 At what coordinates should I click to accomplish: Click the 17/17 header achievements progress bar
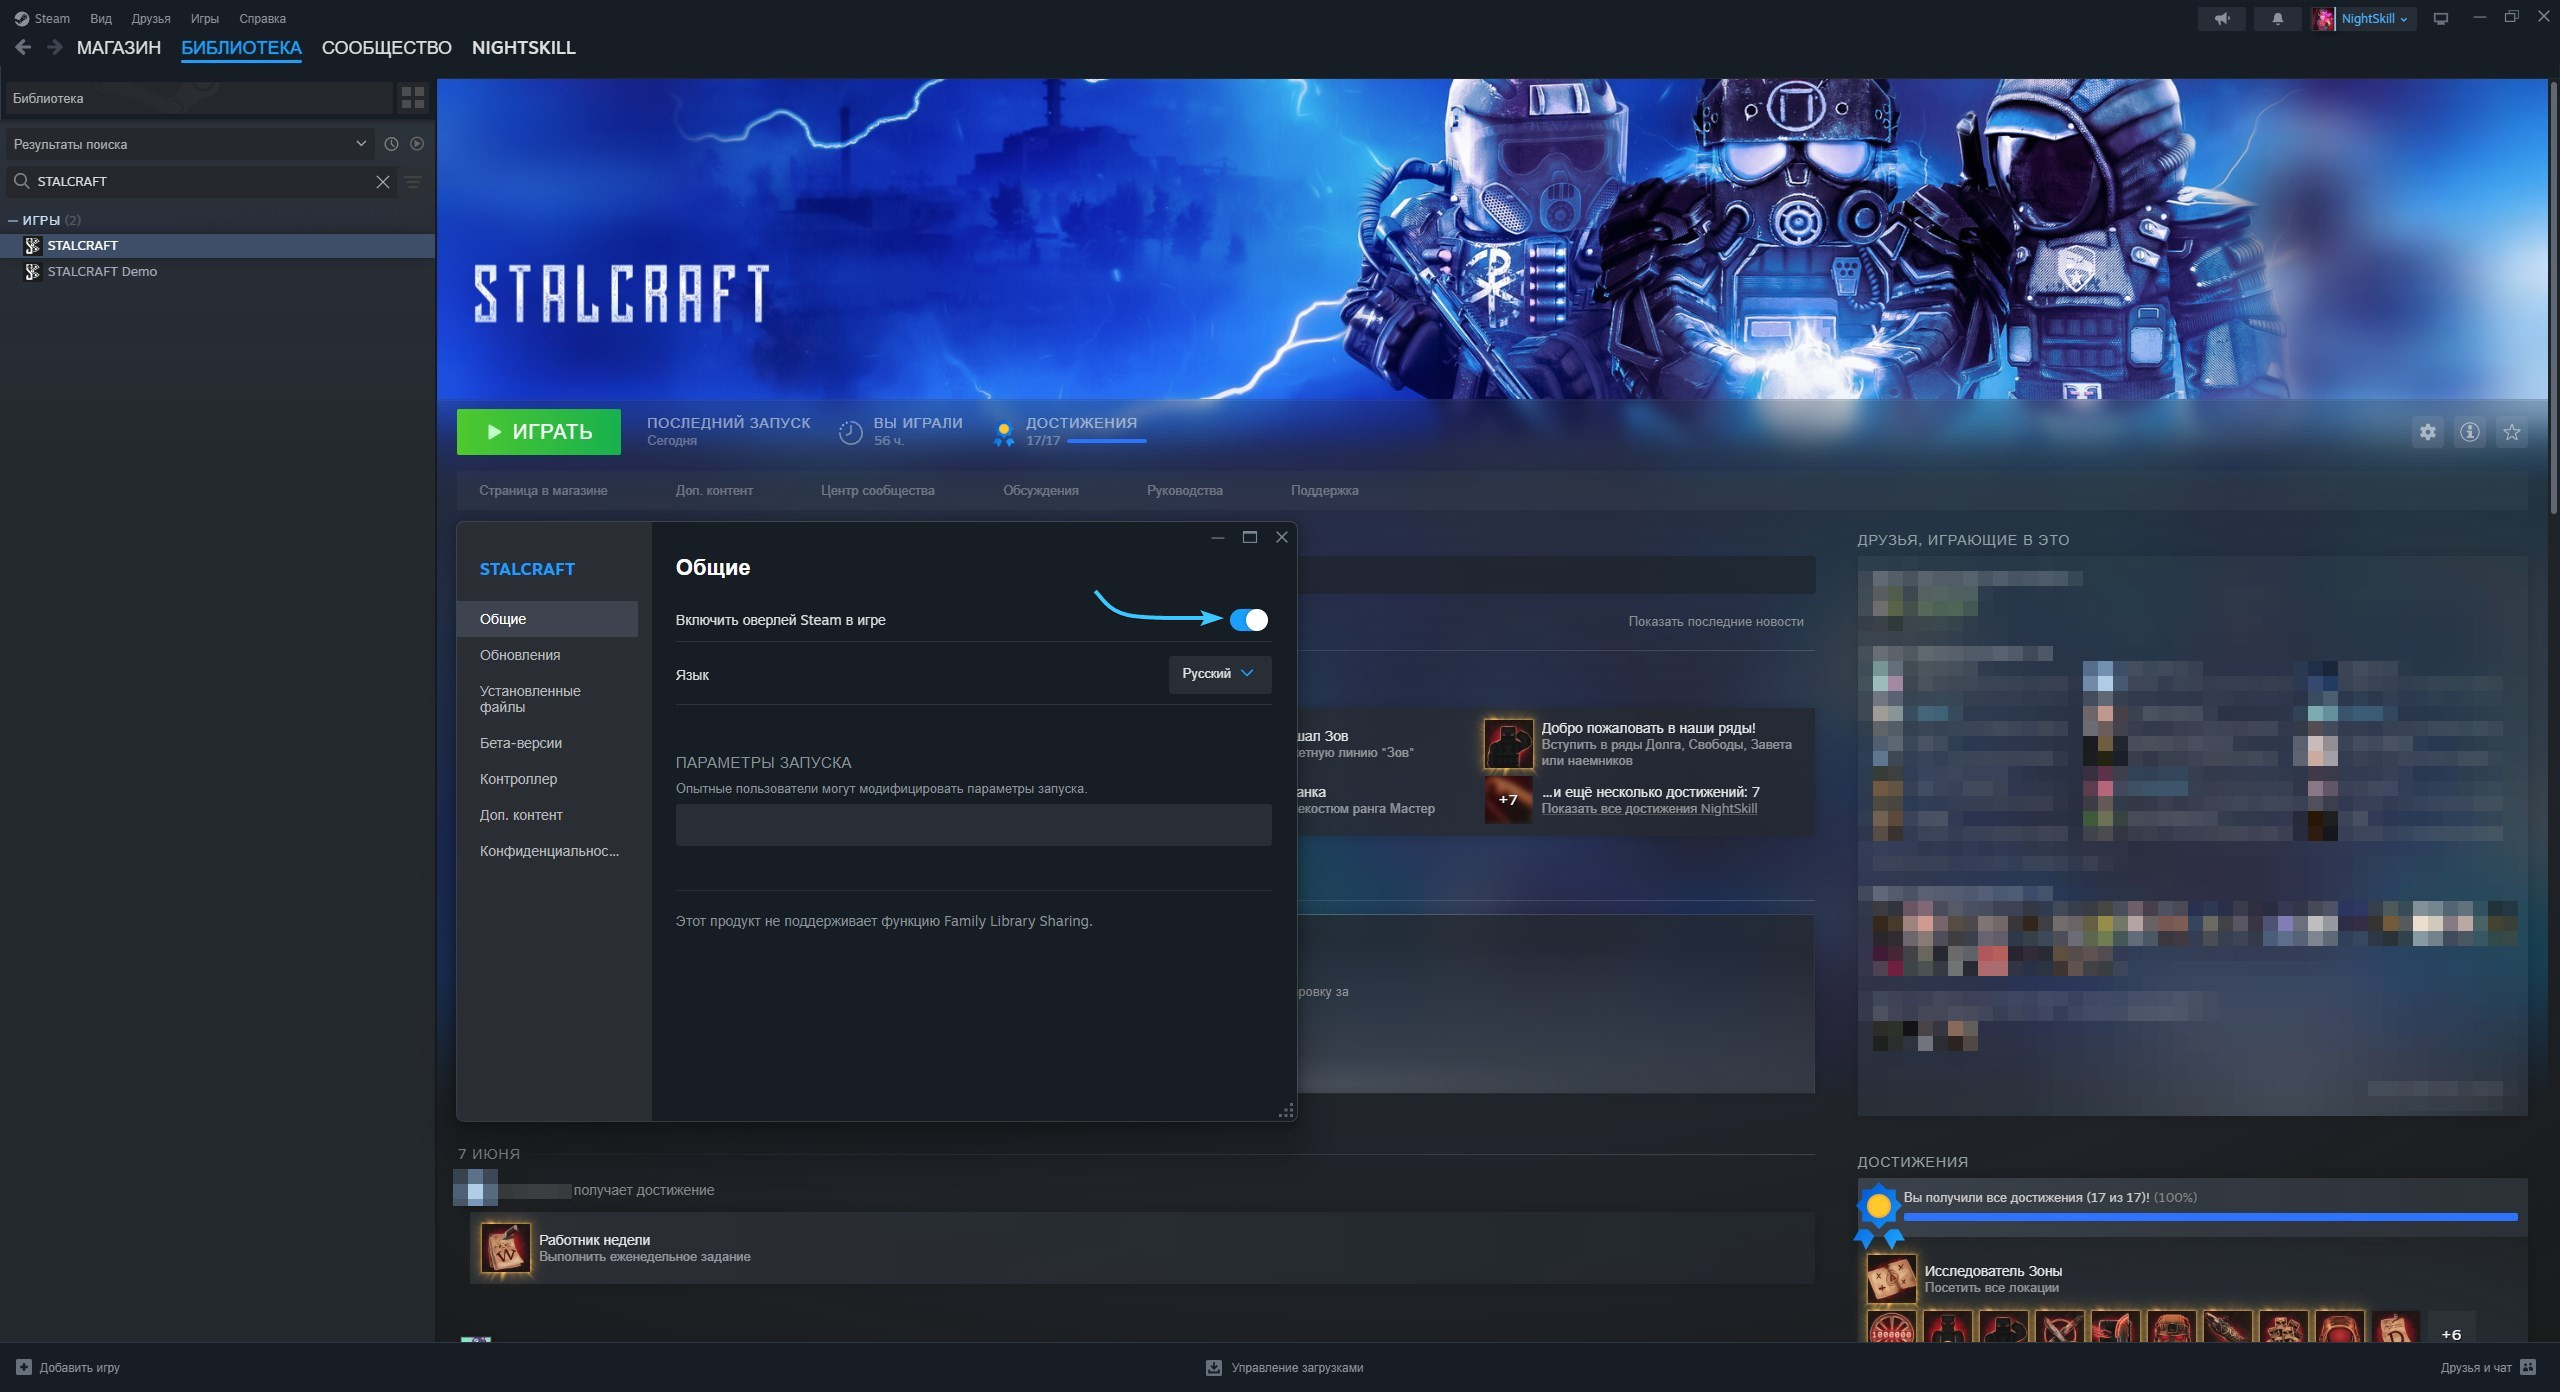tap(1106, 441)
